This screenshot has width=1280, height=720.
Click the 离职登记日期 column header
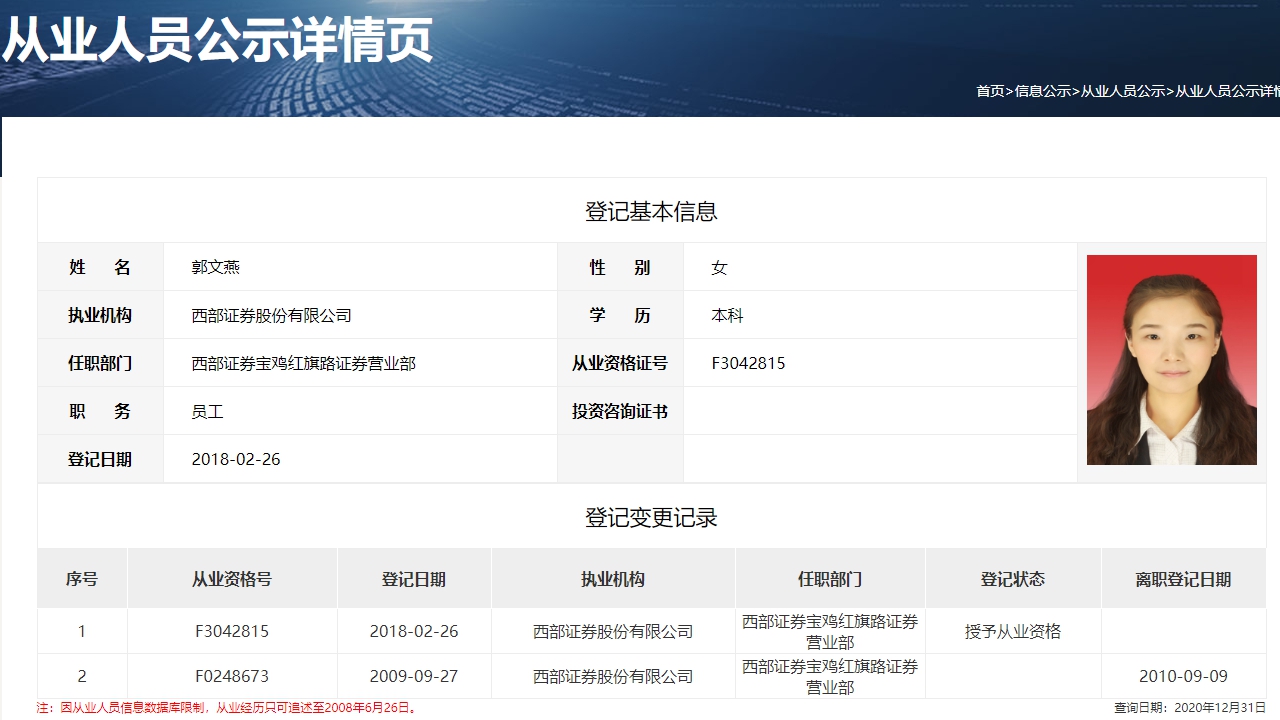[1183, 579]
